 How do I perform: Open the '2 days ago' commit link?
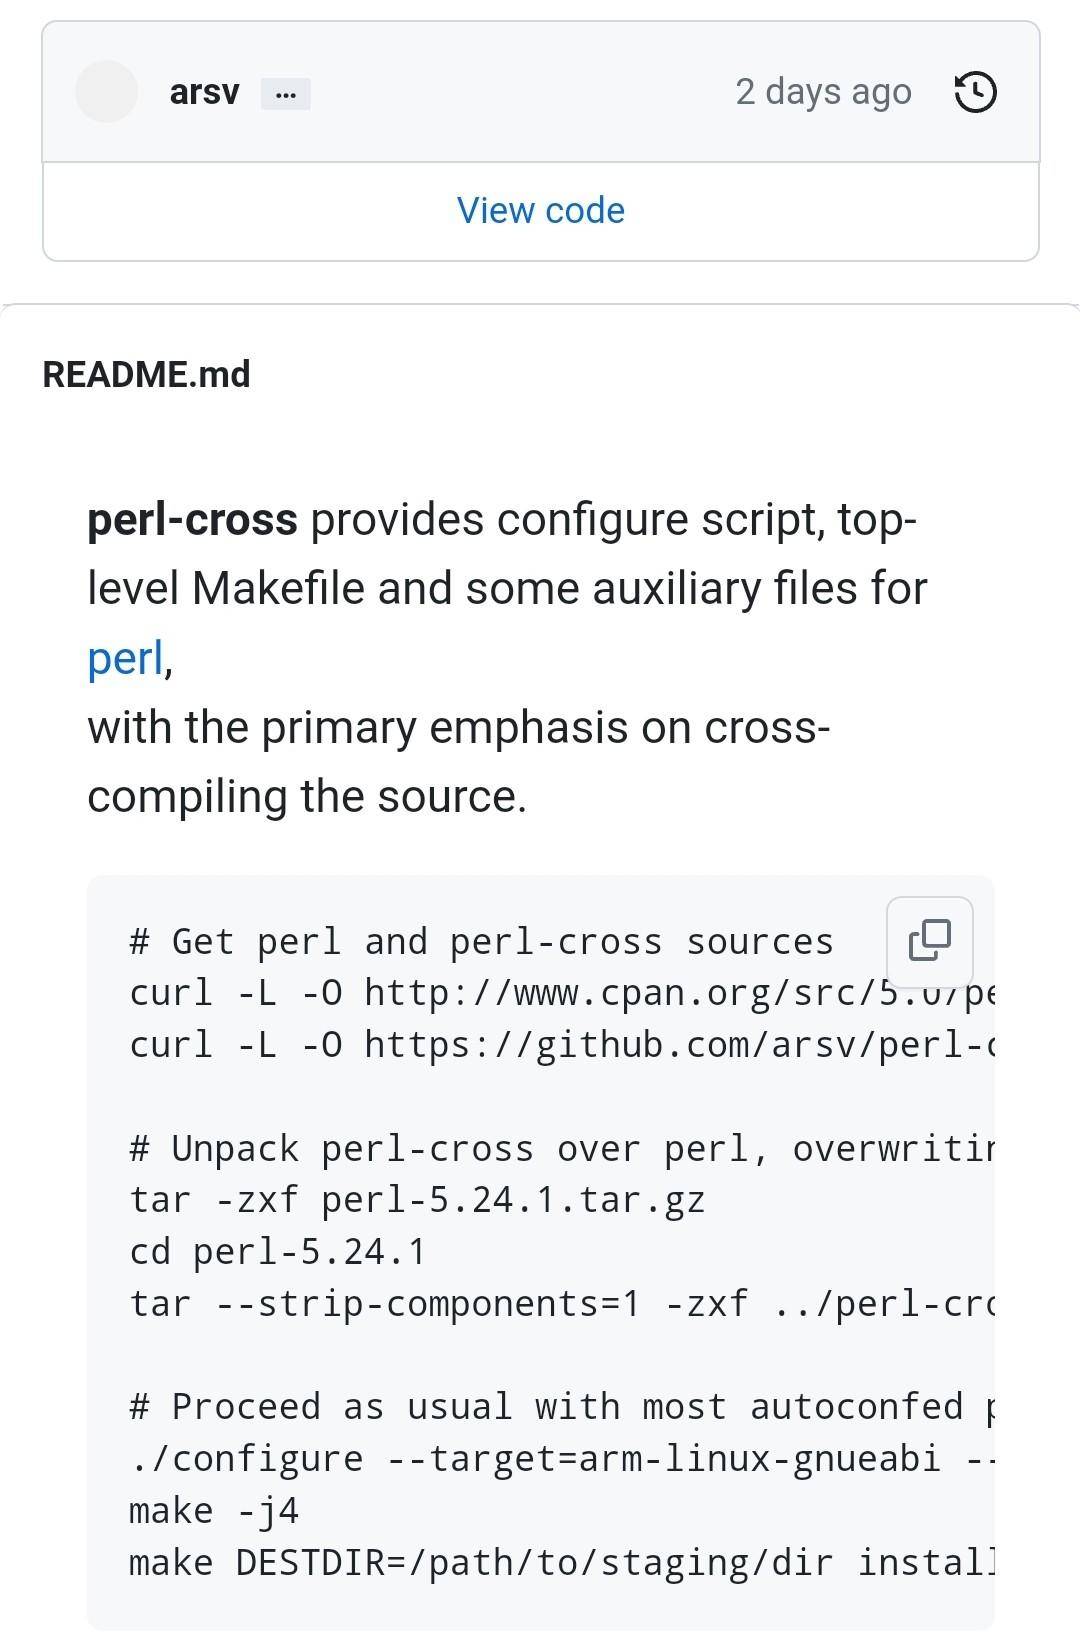coord(824,92)
